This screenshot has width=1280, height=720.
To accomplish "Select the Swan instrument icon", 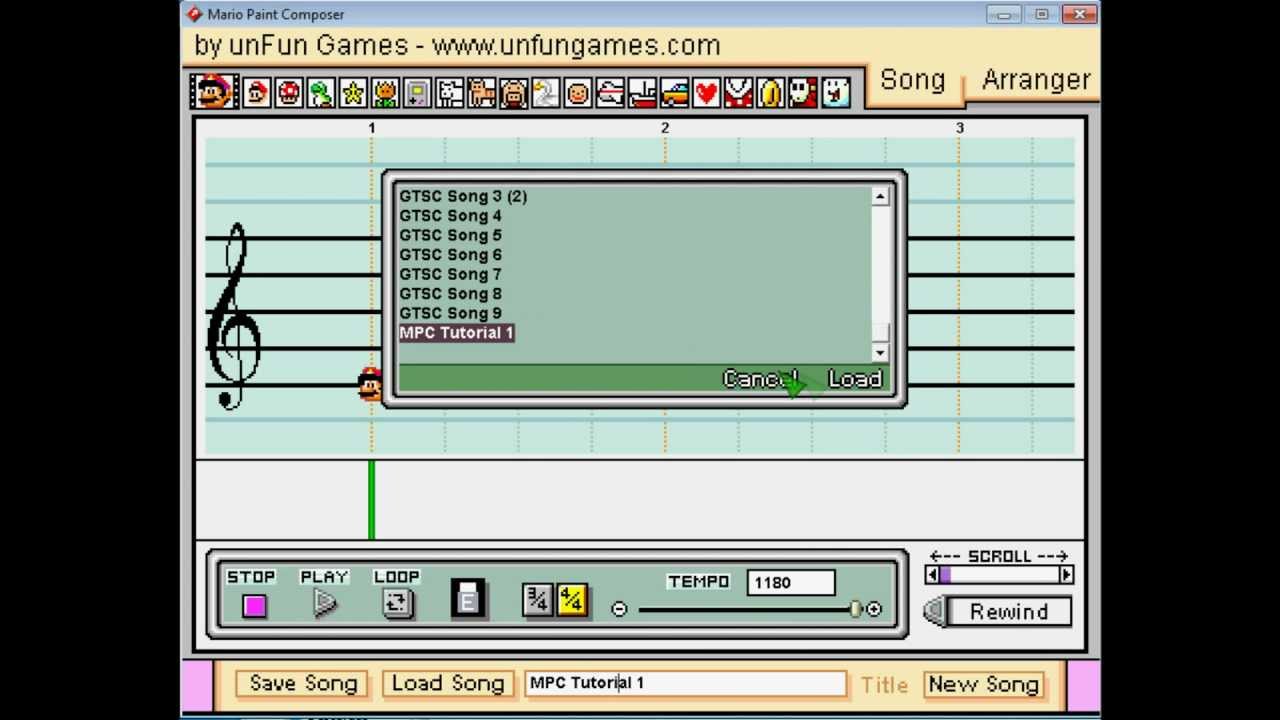I will point(546,94).
